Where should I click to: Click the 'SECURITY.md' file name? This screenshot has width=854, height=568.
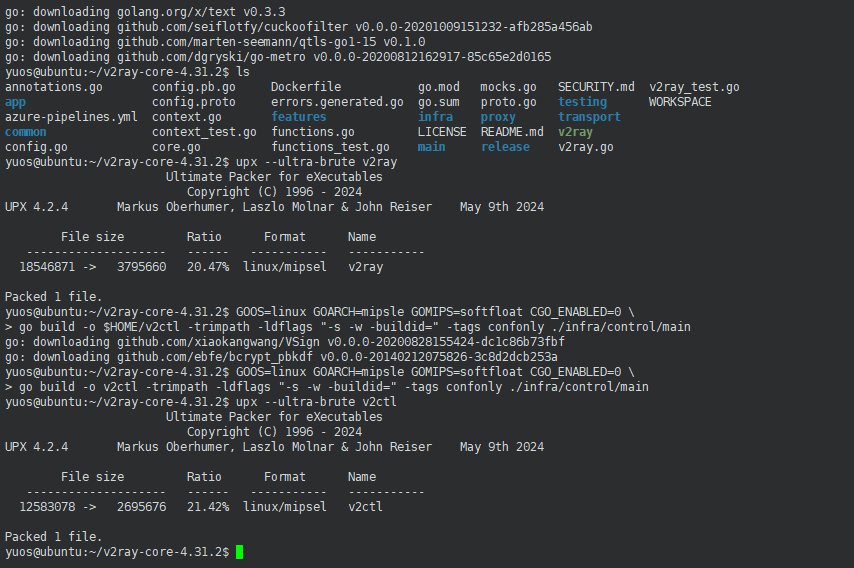pos(596,87)
